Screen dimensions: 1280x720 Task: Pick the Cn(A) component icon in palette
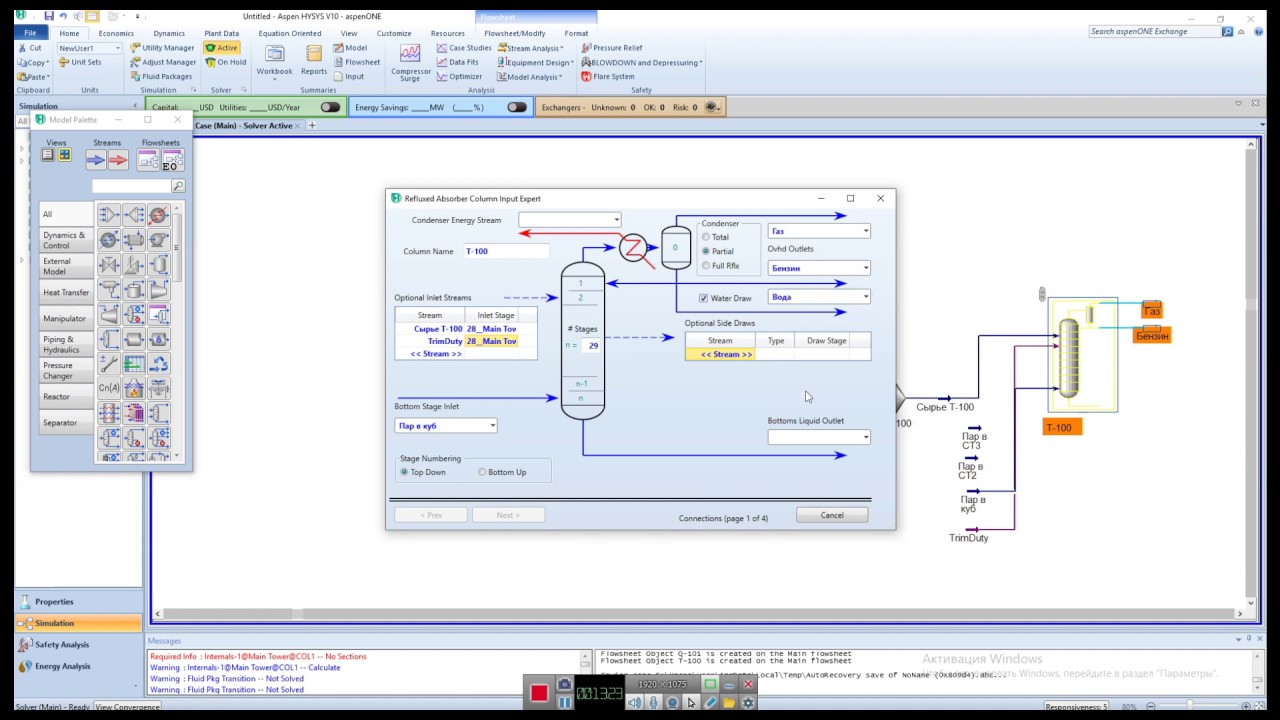pos(109,388)
